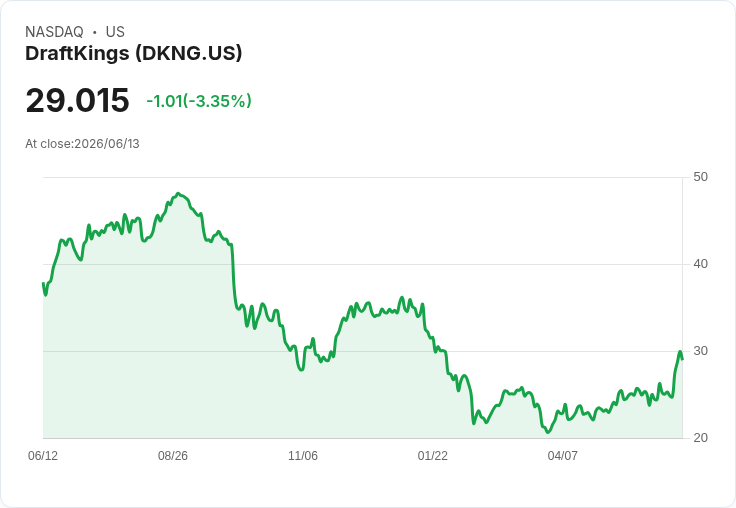Select the 04/07 date axis label
Screen dimensions: 736x508
click(562, 455)
